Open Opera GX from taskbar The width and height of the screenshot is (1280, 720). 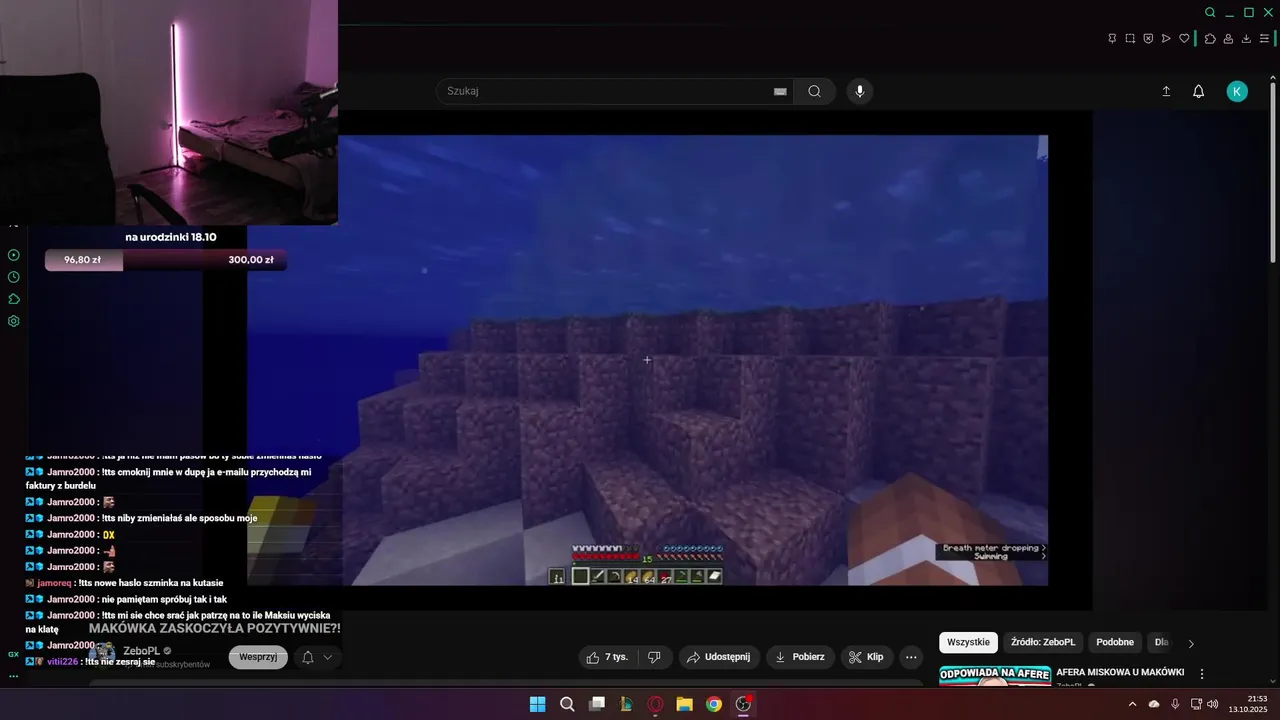click(656, 704)
